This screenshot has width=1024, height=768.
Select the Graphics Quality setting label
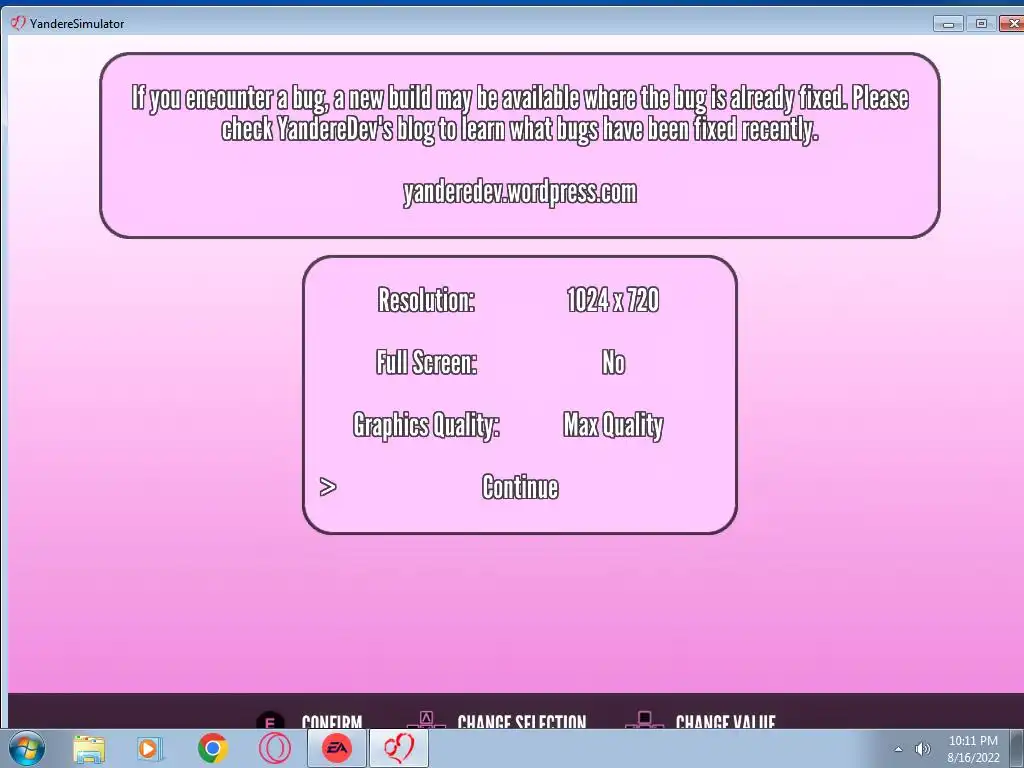pyautogui.click(x=426, y=425)
